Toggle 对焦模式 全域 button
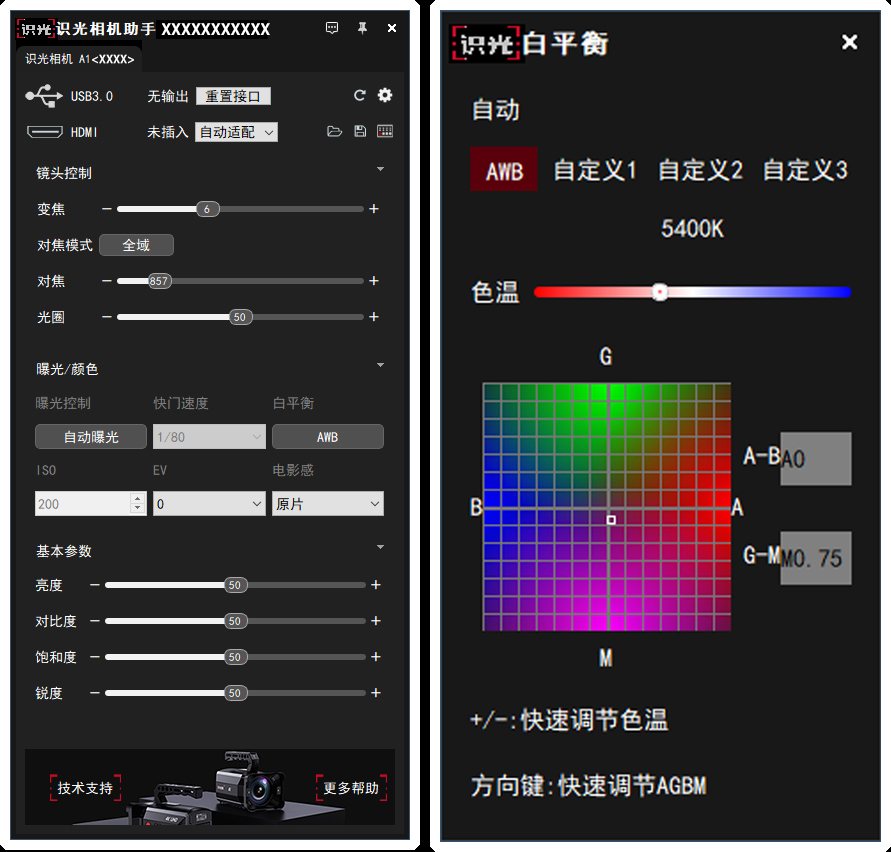 pos(136,245)
